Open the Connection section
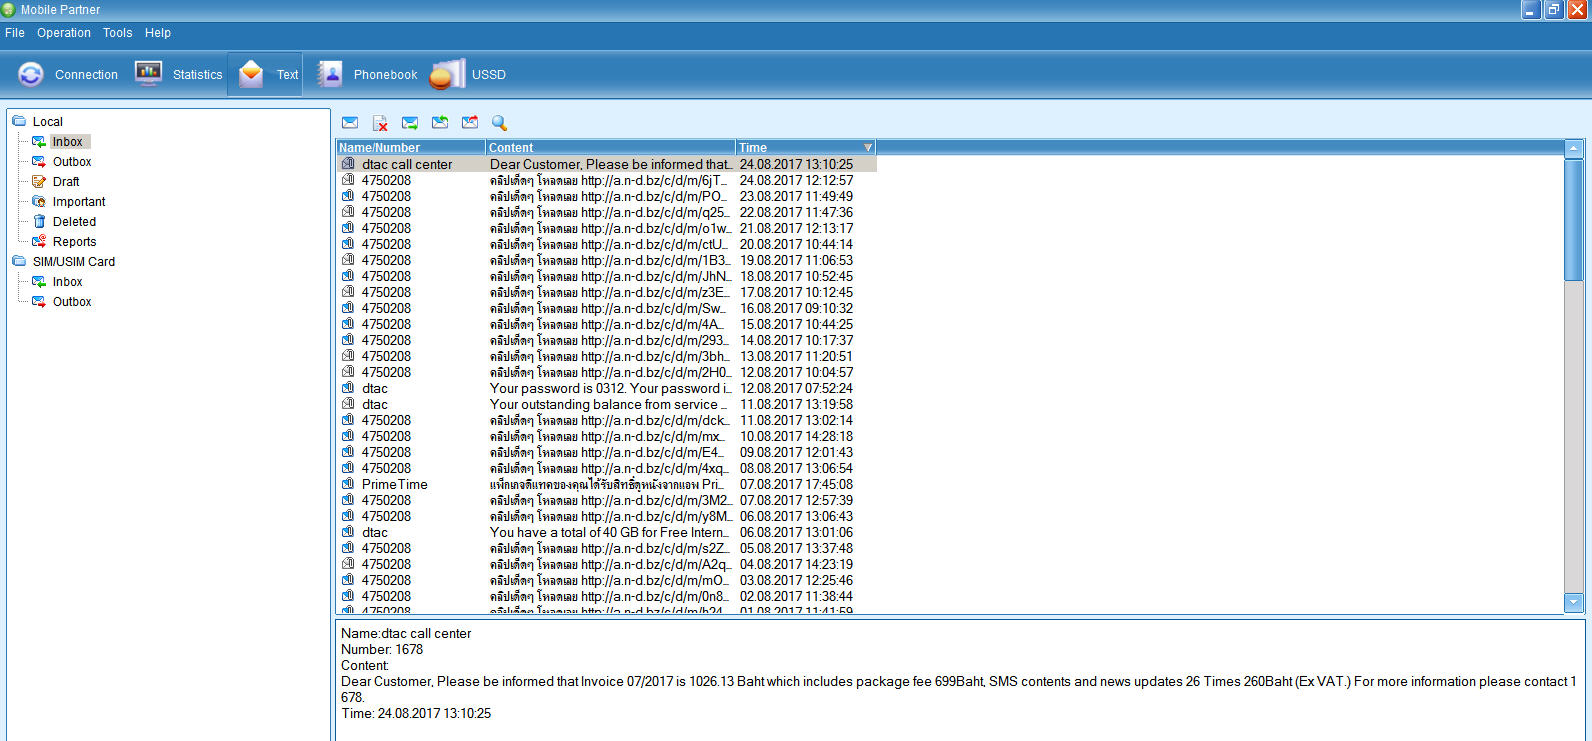 tap(68, 74)
